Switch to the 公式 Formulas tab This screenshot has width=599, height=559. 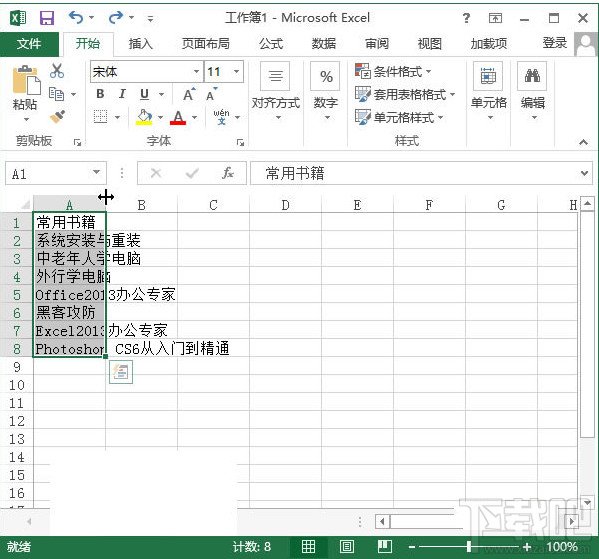click(271, 44)
